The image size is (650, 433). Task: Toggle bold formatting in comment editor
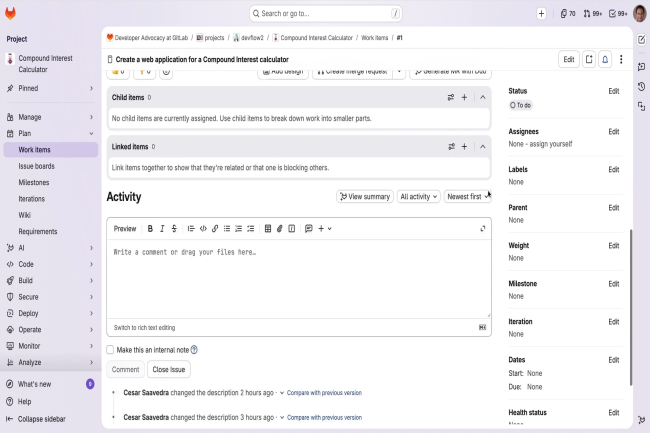coord(150,229)
